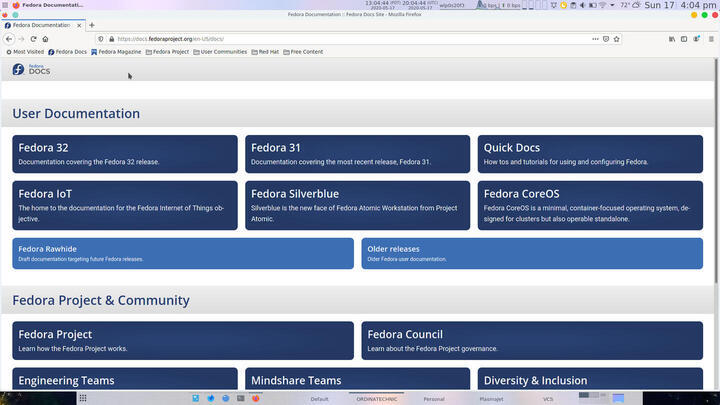720x405 pixels.
Task: Reload the current page
Action: [33, 39]
